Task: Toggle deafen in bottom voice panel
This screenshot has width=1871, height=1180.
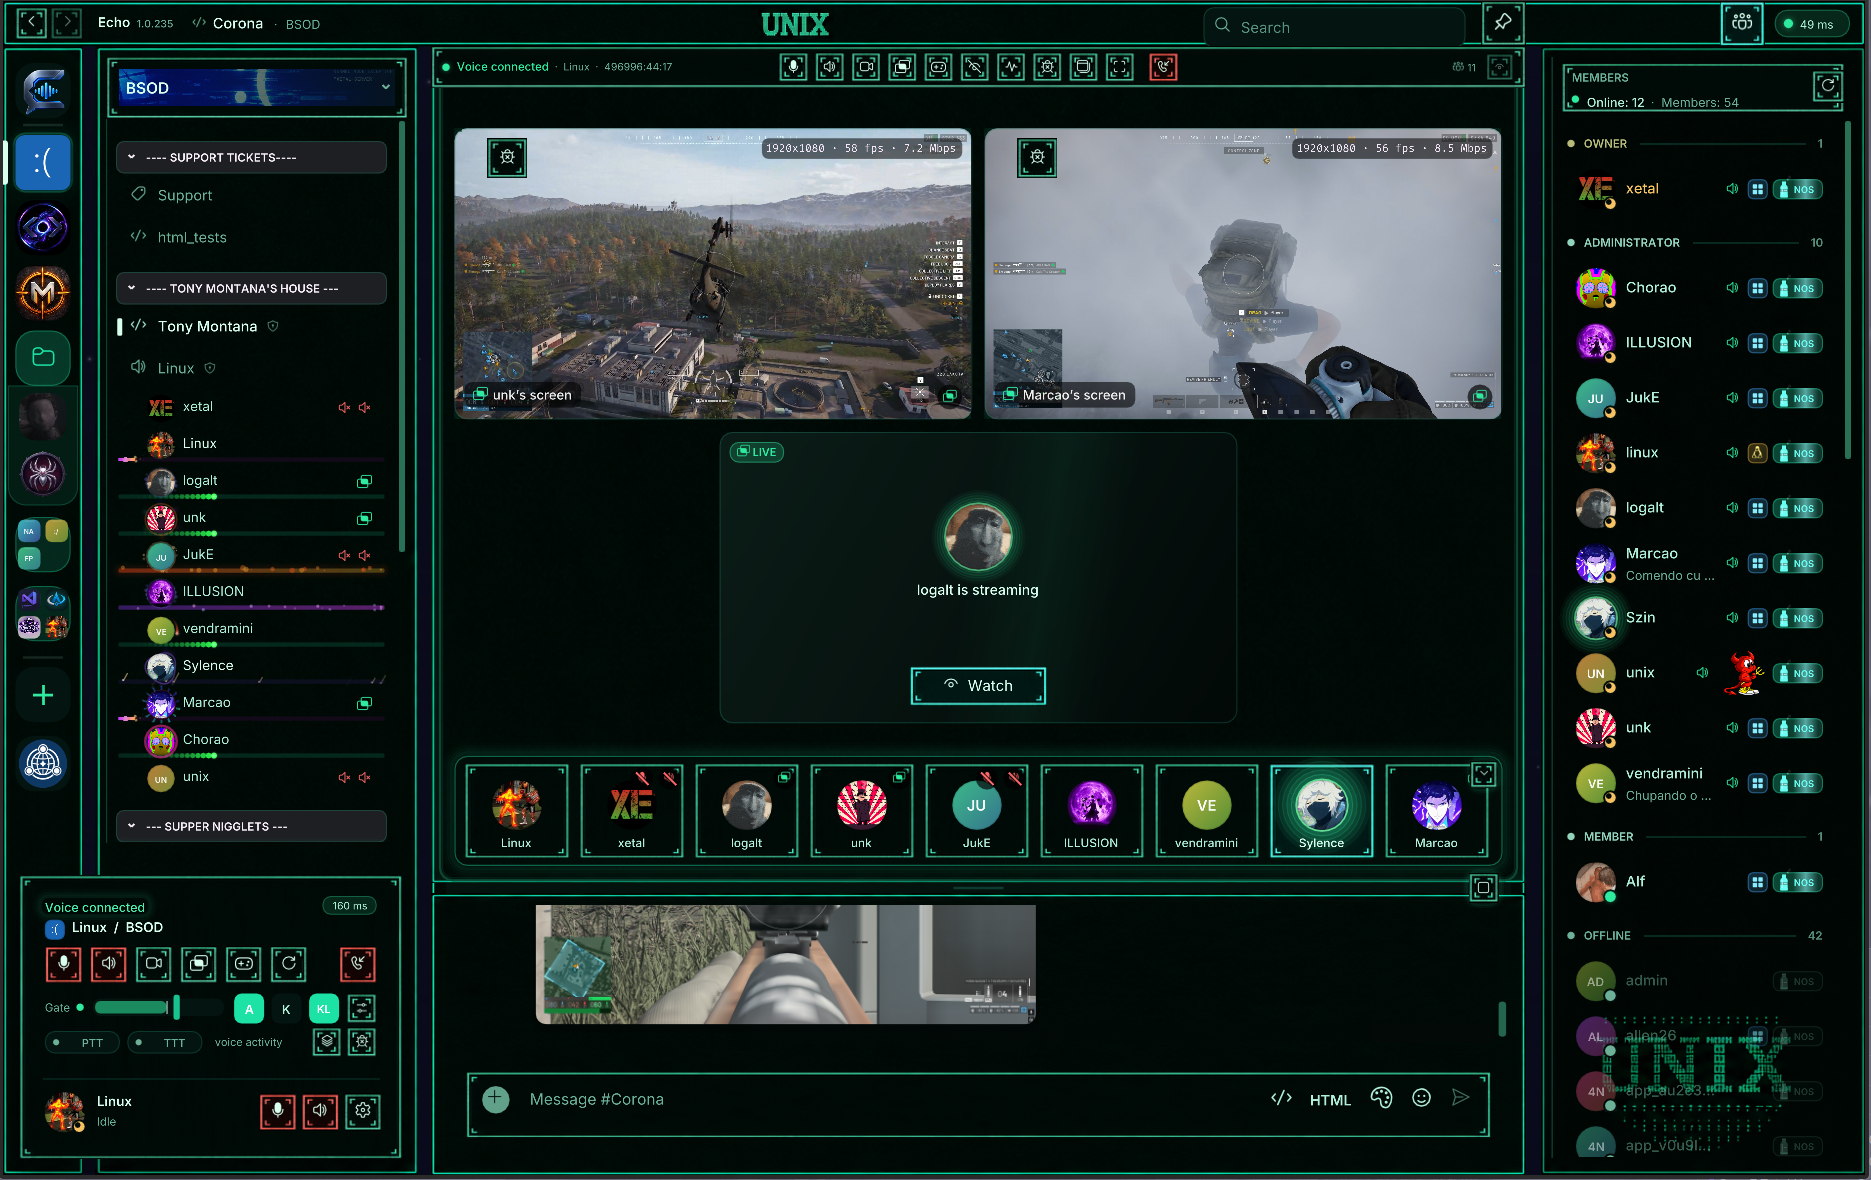Action: click(109, 964)
